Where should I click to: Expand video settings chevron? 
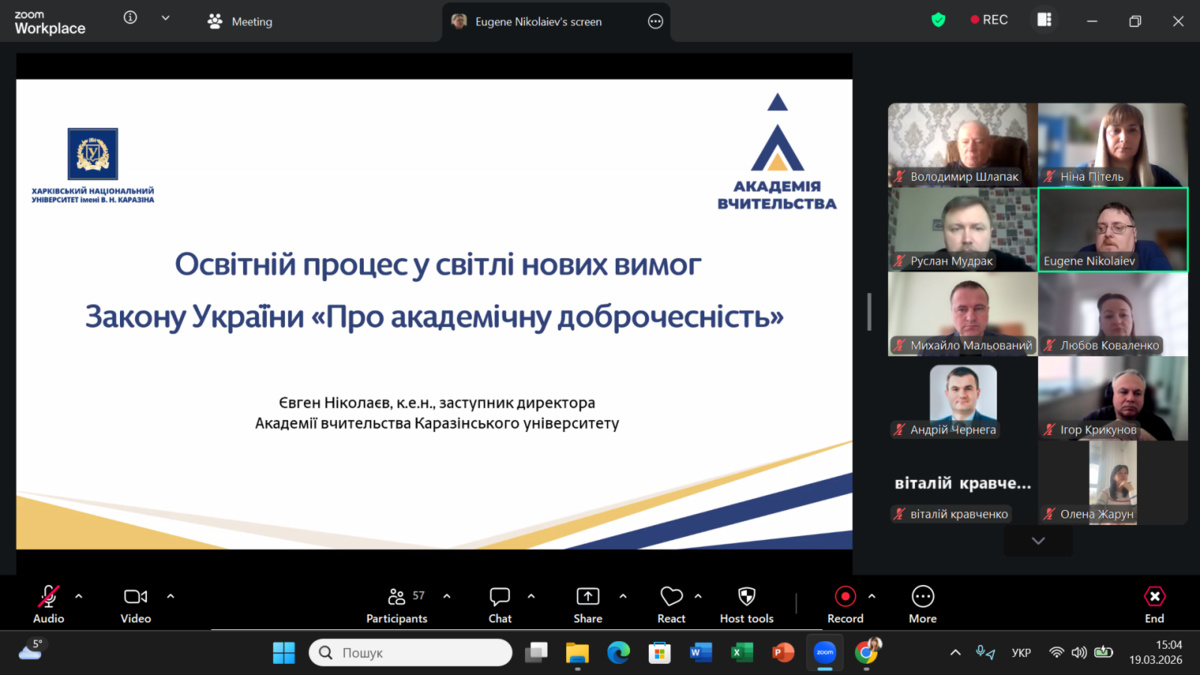pos(171,596)
